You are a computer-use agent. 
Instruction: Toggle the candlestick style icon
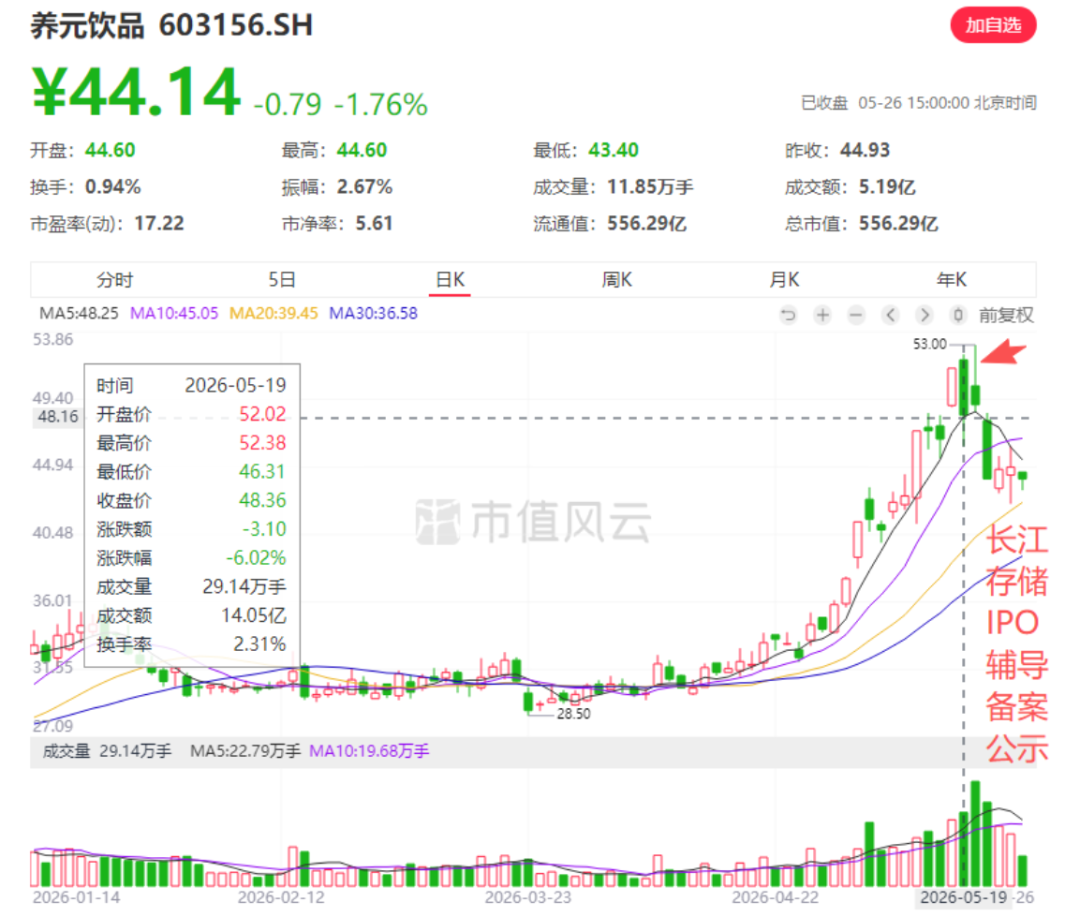click(x=957, y=316)
